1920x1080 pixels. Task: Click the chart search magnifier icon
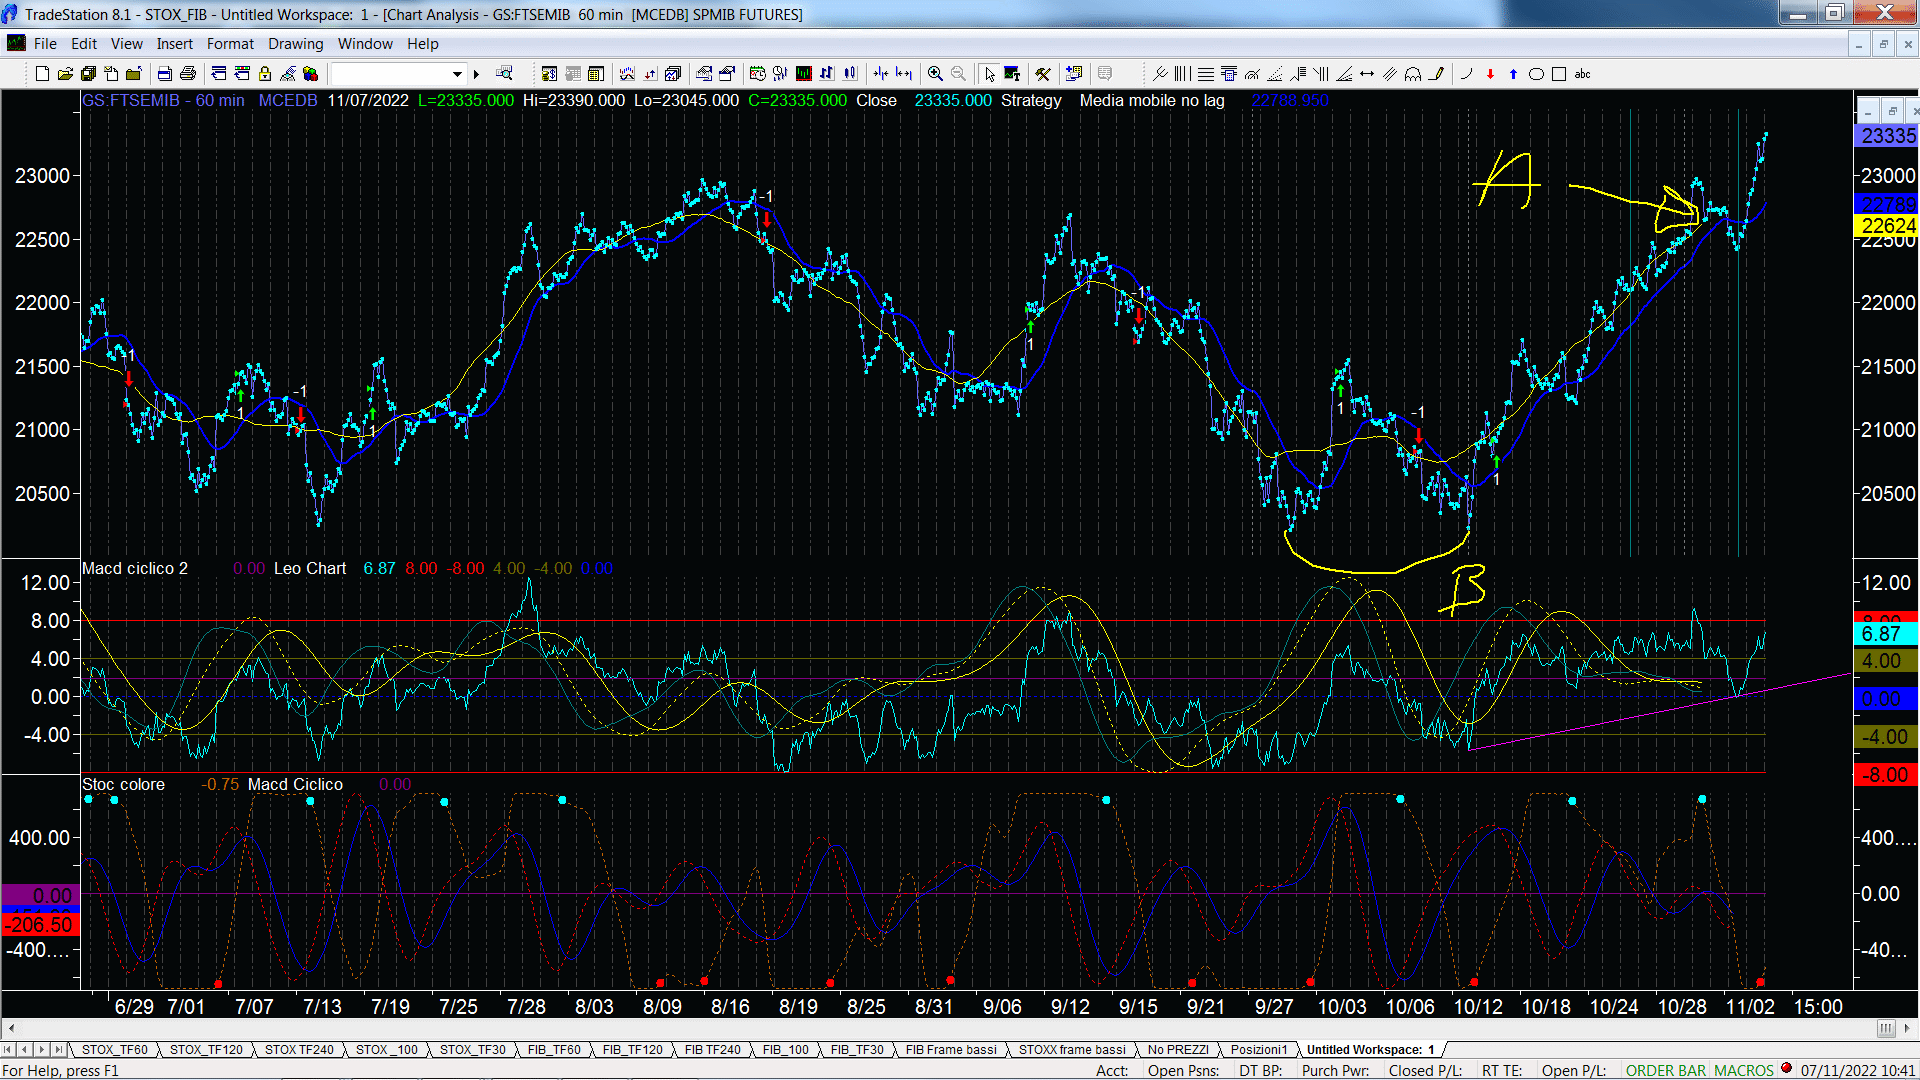point(504,74)
